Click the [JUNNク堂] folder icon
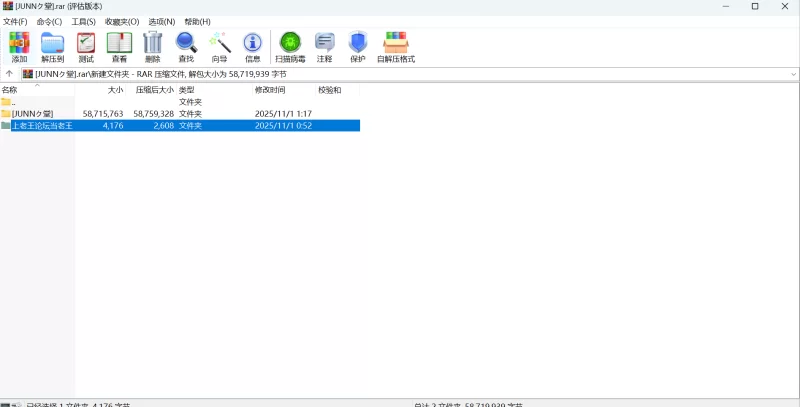800x407 pixels. 6,114
